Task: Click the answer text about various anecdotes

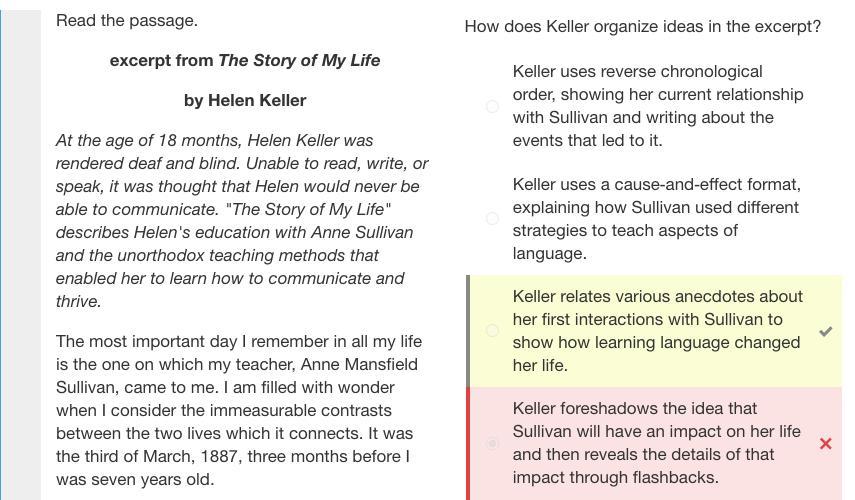Action: [658, 331]
